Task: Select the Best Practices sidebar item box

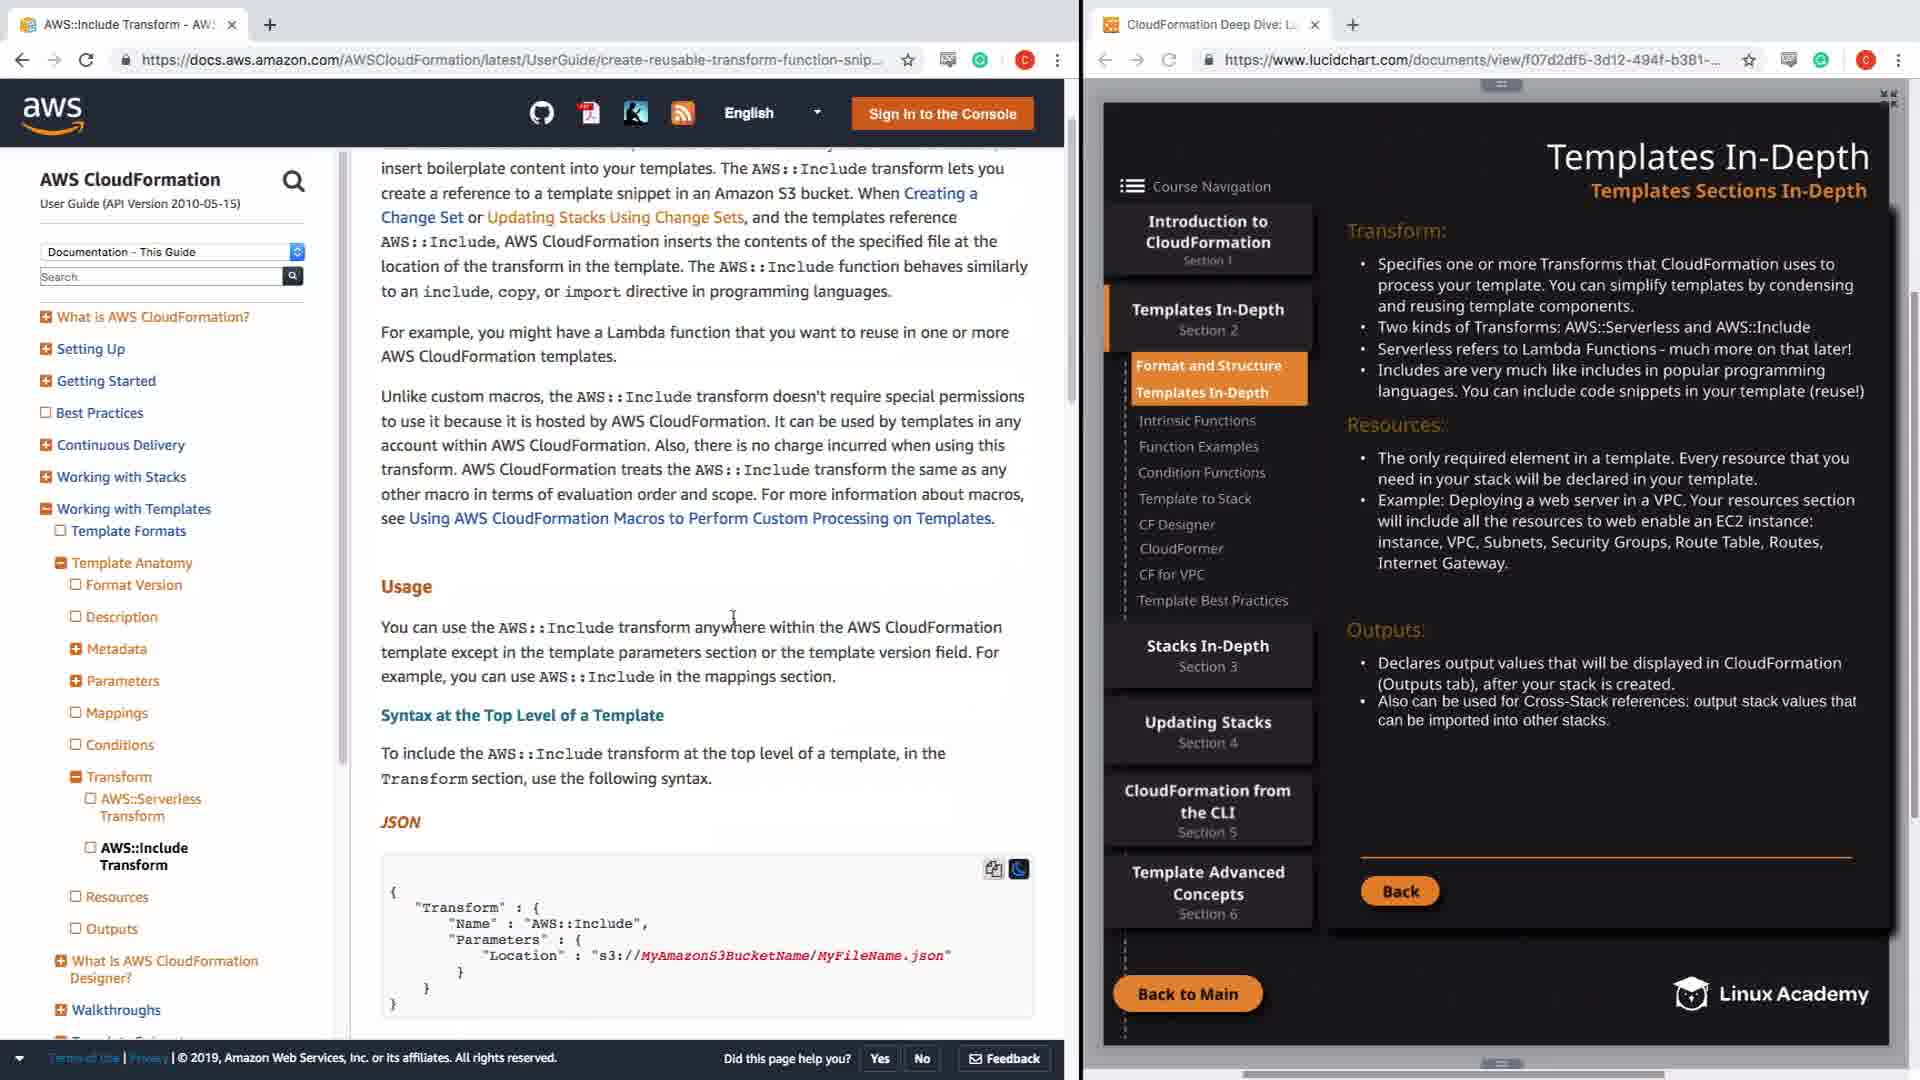Action: click(45, 413)
